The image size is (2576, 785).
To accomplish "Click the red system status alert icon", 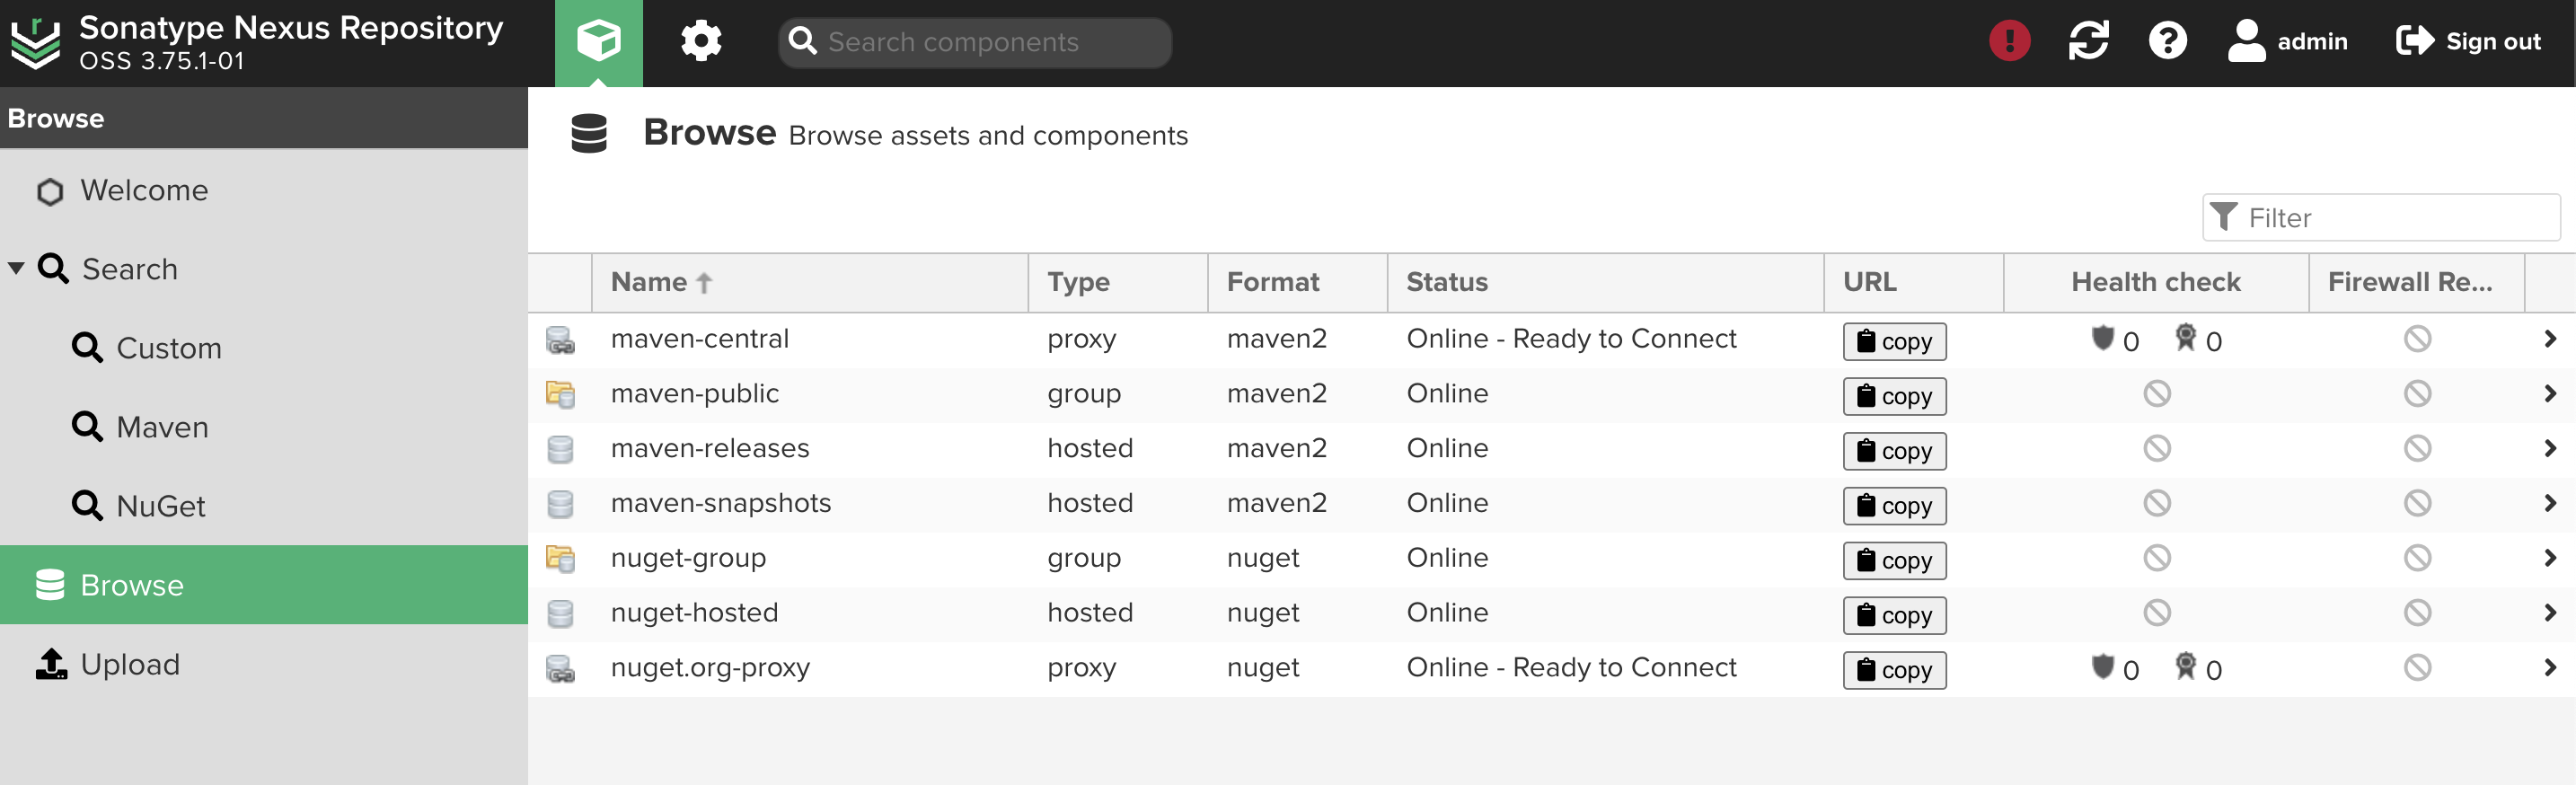I will coord(2009,41).
